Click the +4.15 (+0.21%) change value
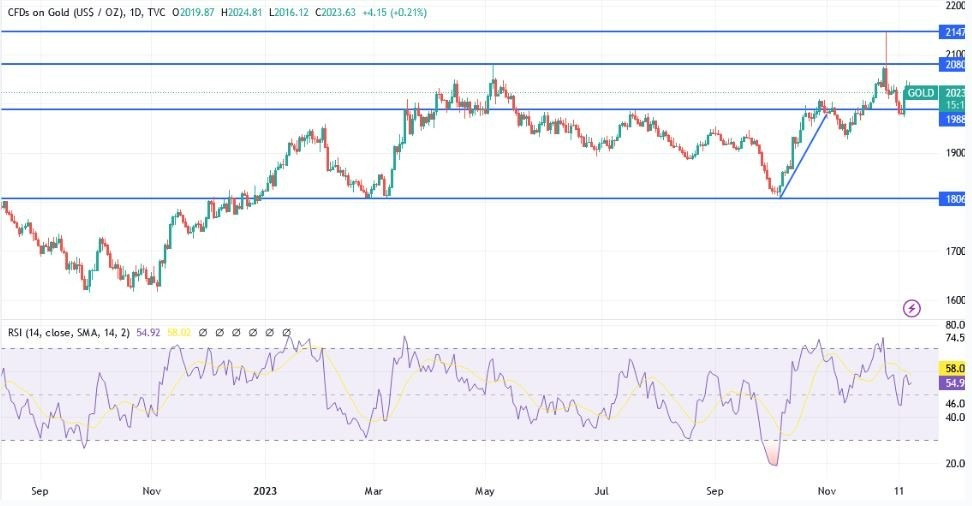Screen dimensions: 972x506 pyautogui.click(x=394, y=12)
